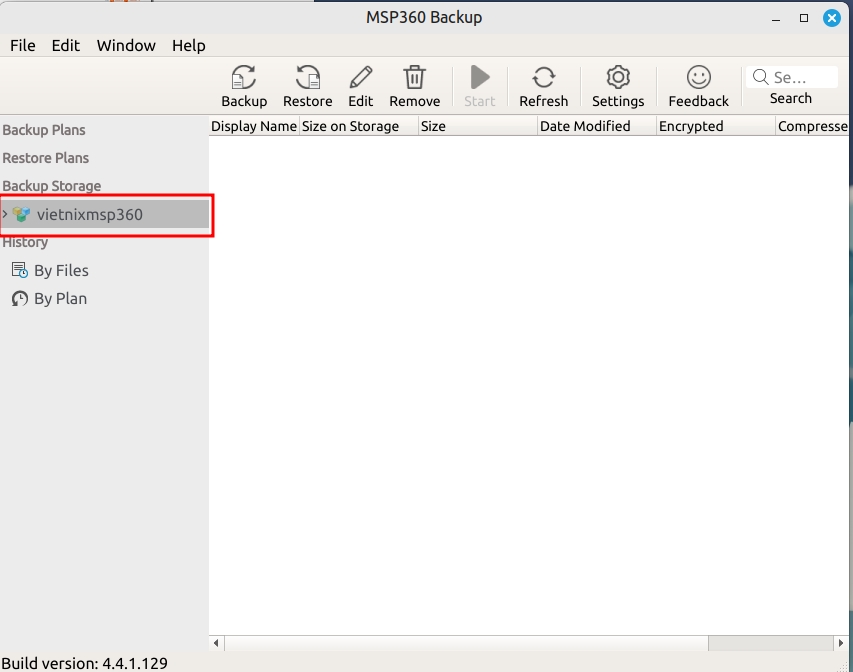
Task: Maximize the MSP360 Backup window
Action: 804,18
